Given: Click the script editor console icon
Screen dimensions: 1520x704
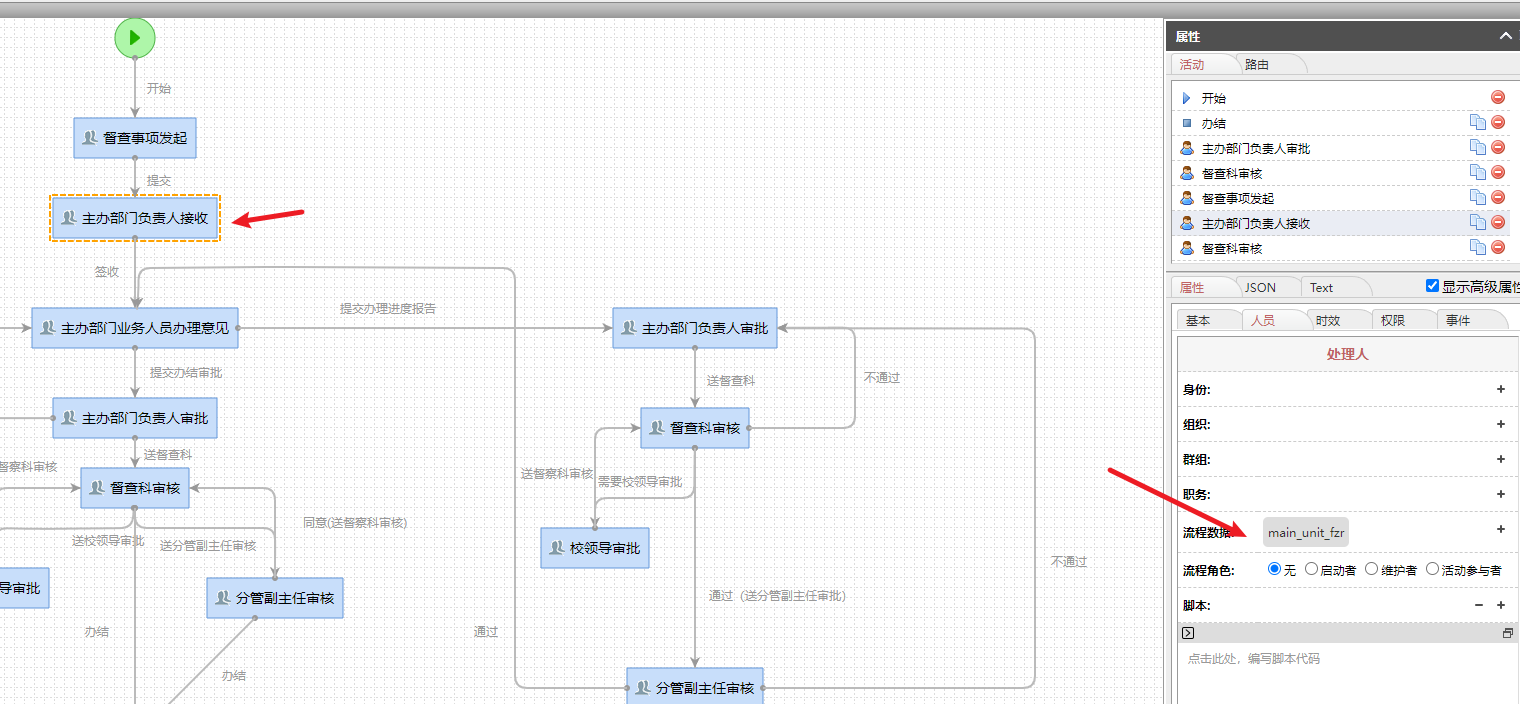Looking at the screenshot, I should pos(1188,633).
